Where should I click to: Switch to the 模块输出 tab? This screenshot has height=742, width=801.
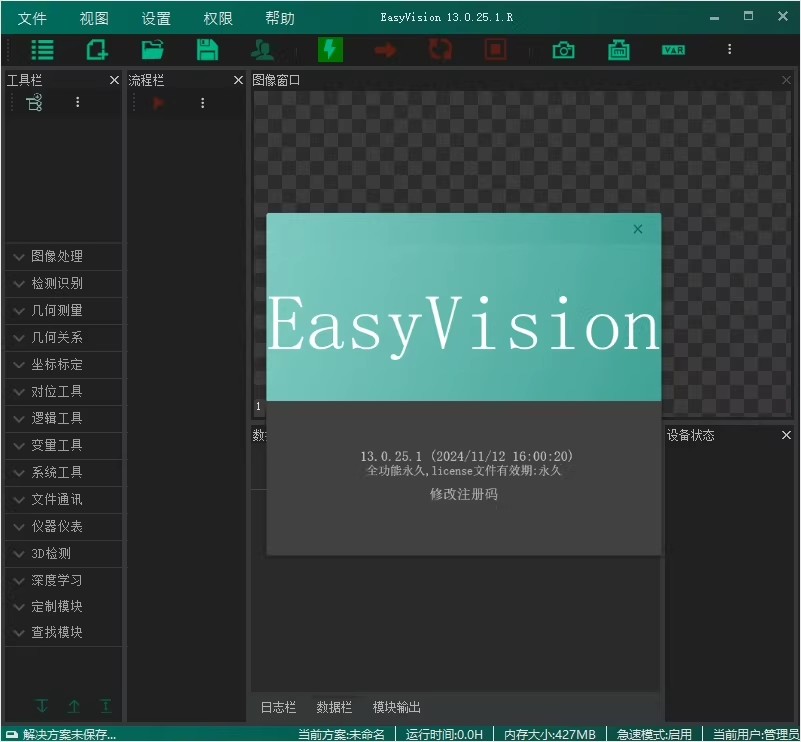pyautogui.click(x=396, y=707)
